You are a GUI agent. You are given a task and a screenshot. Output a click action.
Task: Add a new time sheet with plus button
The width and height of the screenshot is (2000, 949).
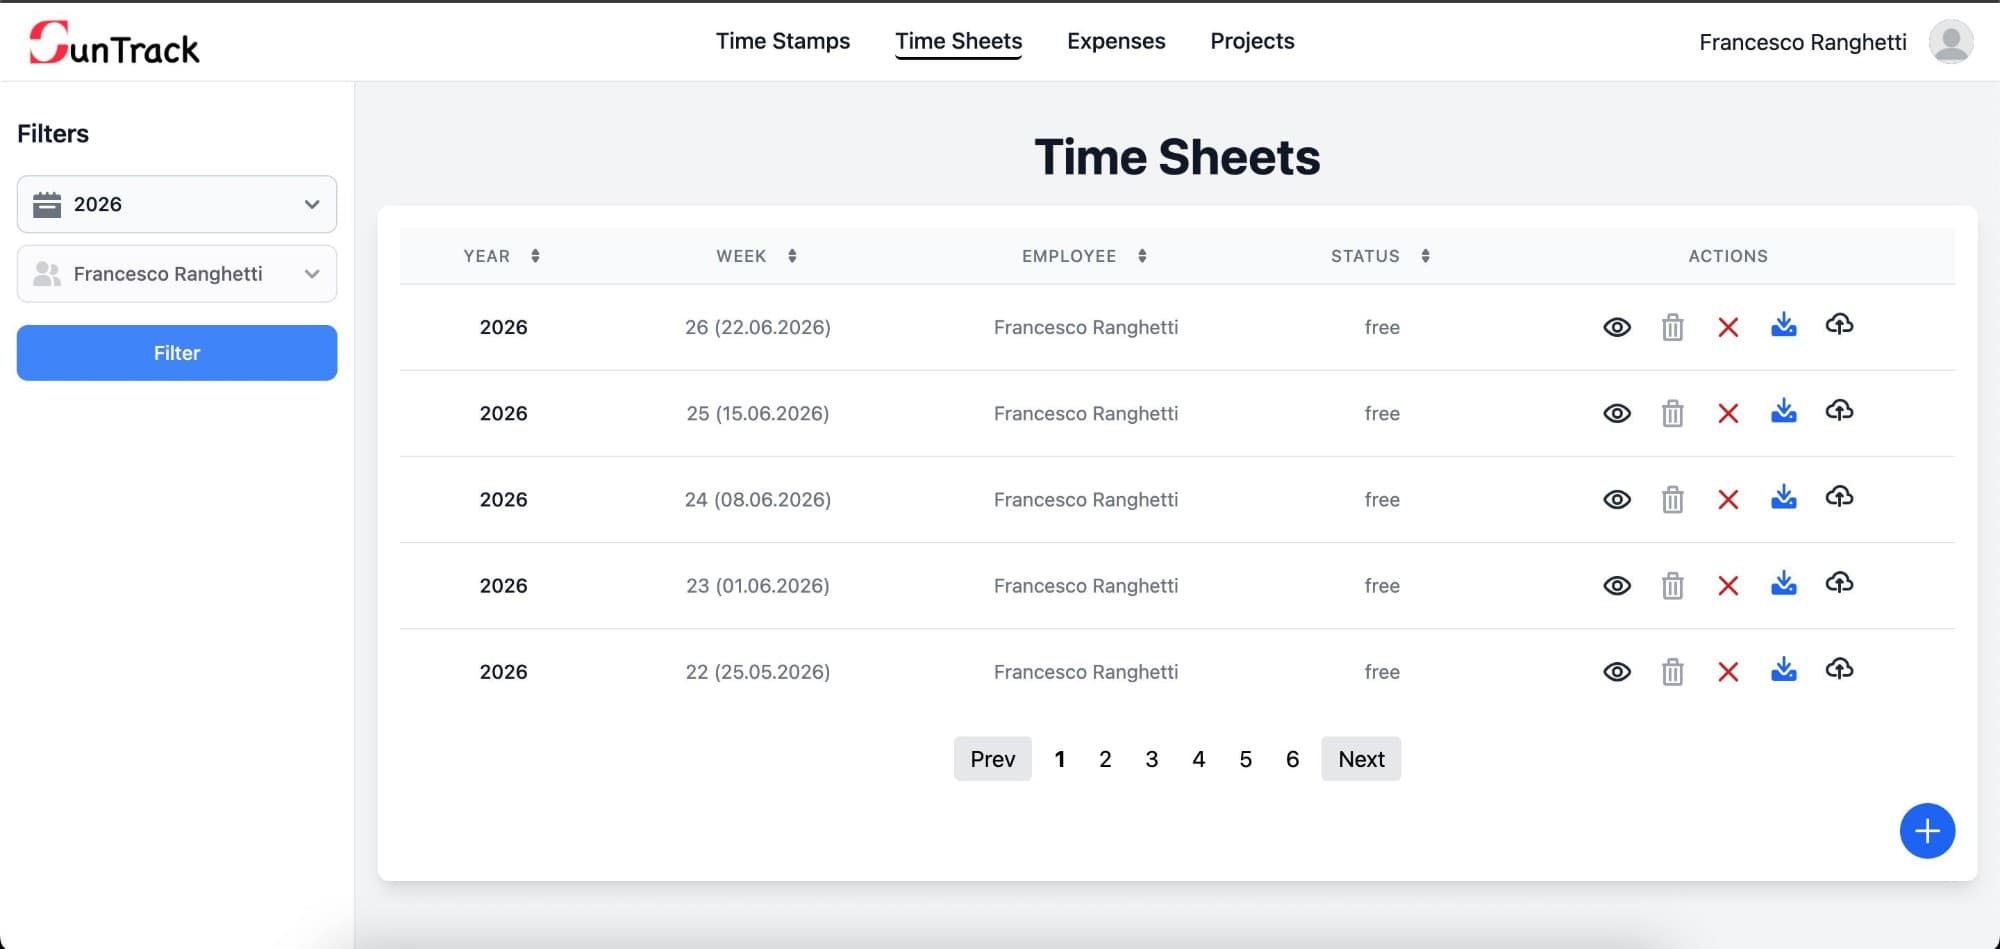click(x=1927, y=830)
